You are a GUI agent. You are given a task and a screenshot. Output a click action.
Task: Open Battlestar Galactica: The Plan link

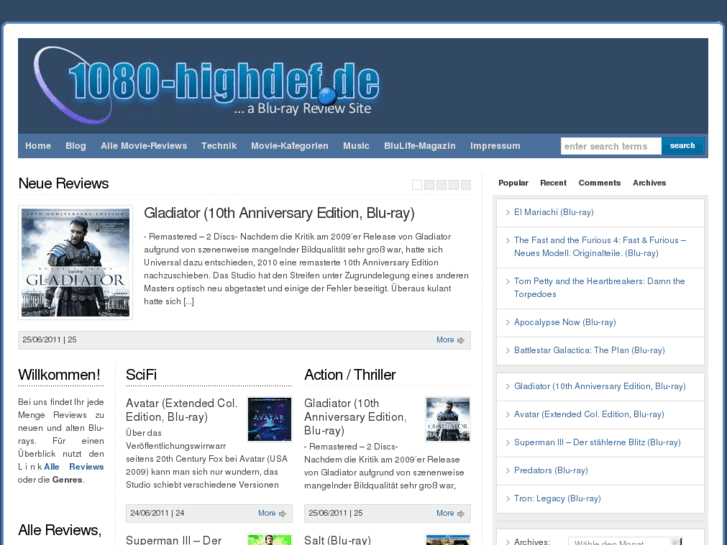click(x=589, y=350)
